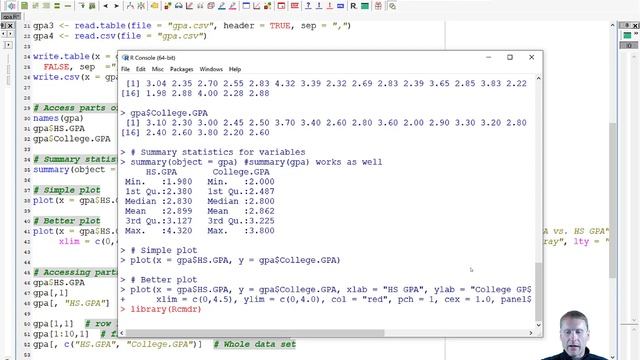Open Windows menu in R Console
Viewport: 640px width, 360px height.
[211, 69]
